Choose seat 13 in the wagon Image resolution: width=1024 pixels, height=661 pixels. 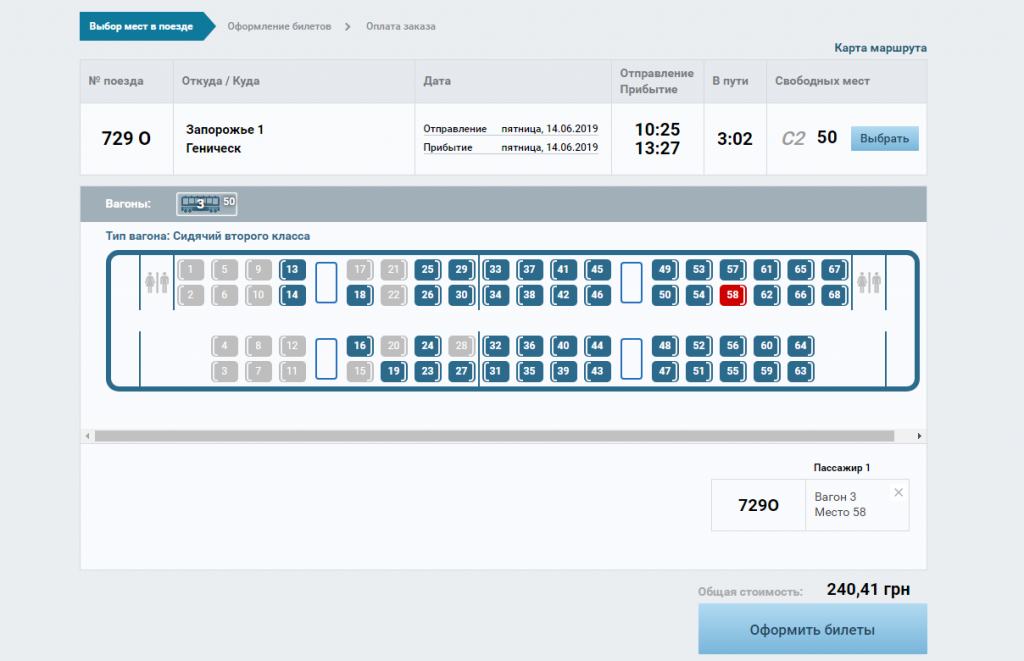[292, 269]
